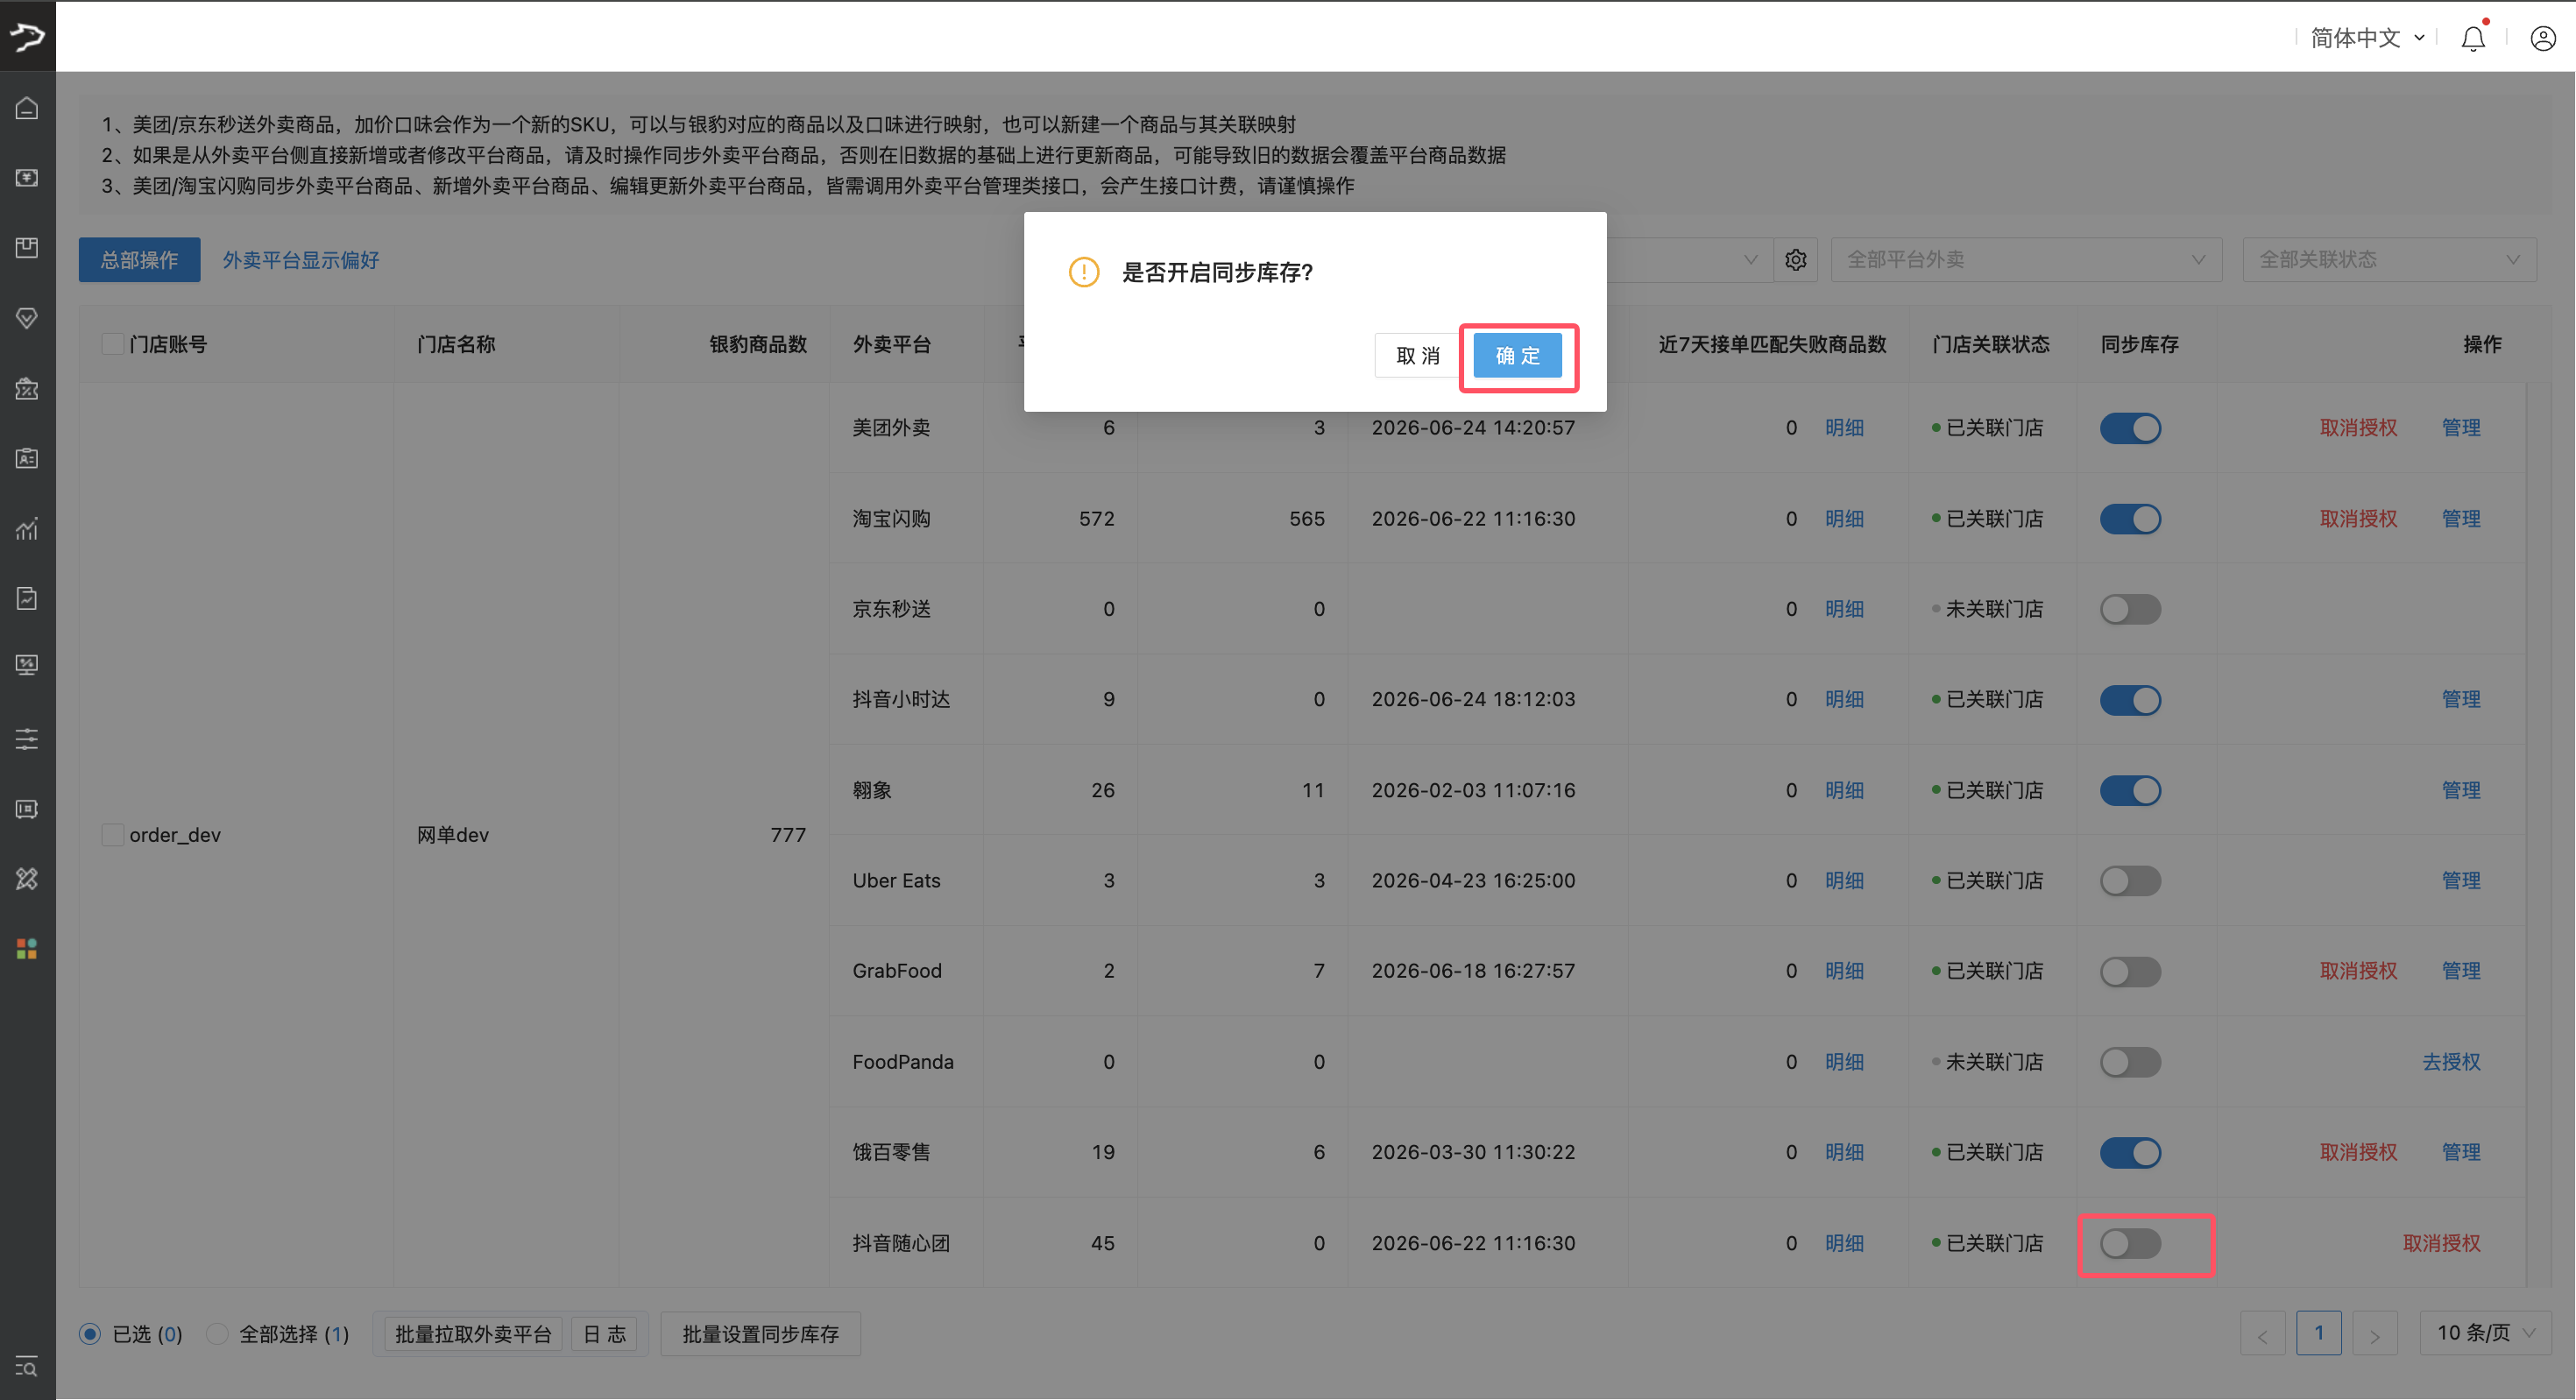Select the 全部选择 (1) radio button
Image resolution: width=2576 pixels, height=1400 pixels.
[x=216, y=1334]
